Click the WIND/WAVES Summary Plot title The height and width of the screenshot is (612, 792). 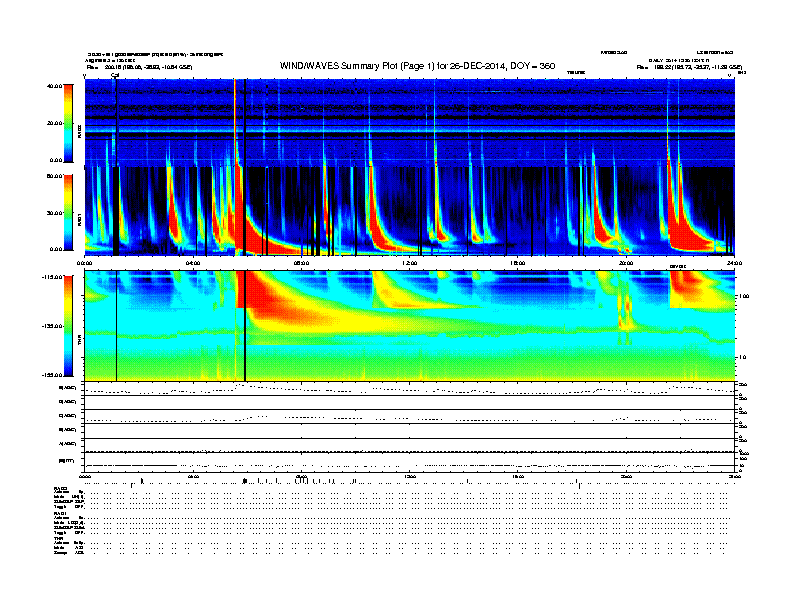coord(417,66)
